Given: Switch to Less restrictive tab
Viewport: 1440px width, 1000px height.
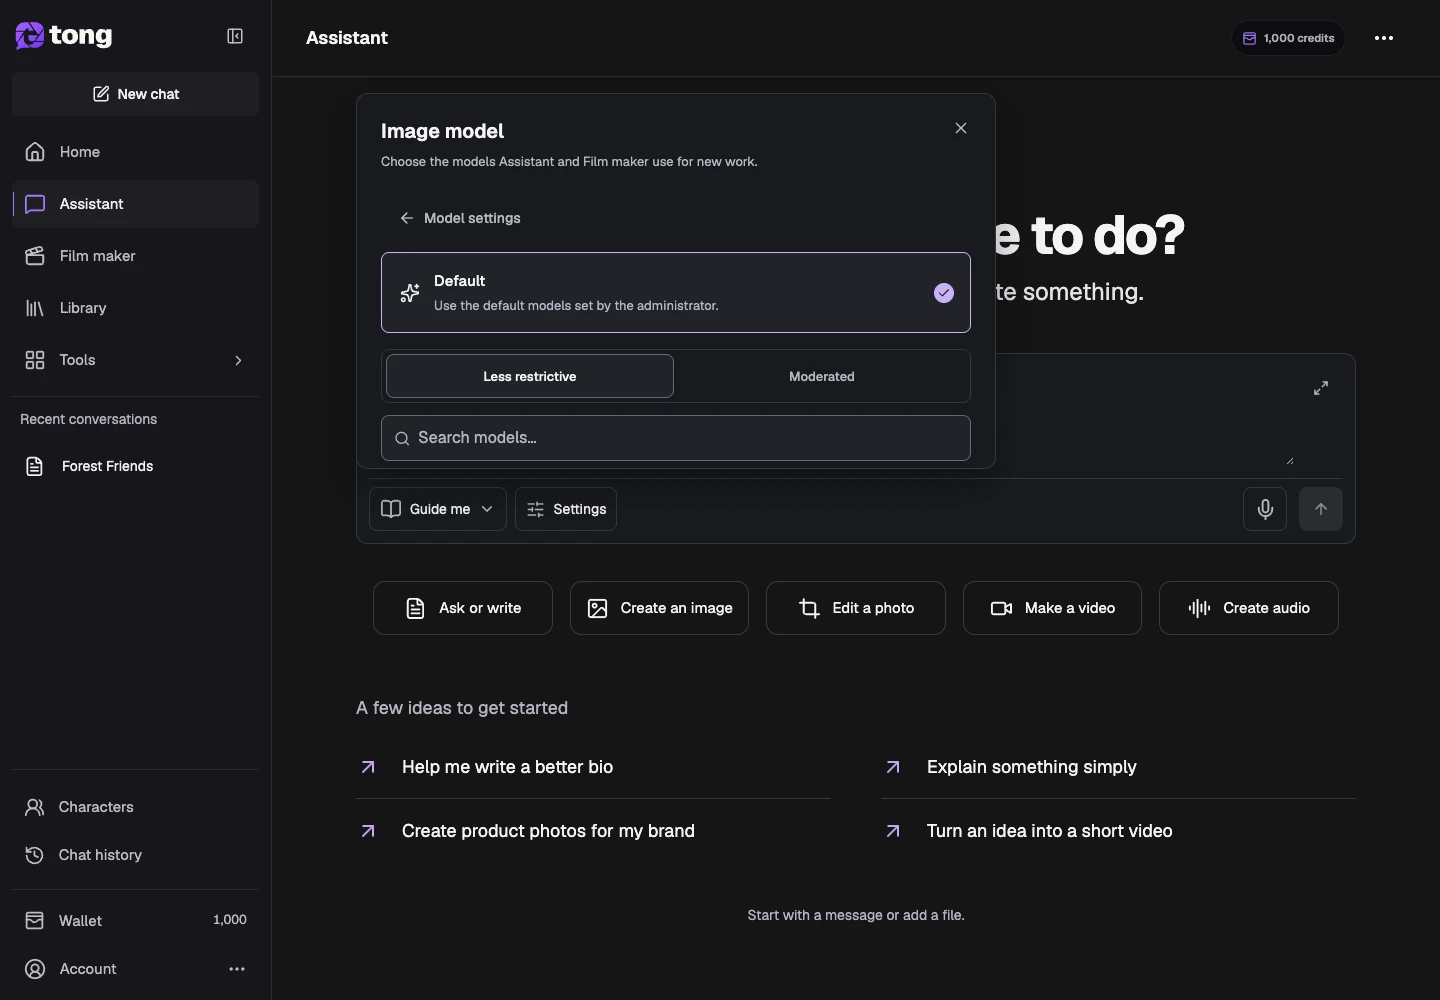Looking at the screenshot, I should click(x=530, y=376).
